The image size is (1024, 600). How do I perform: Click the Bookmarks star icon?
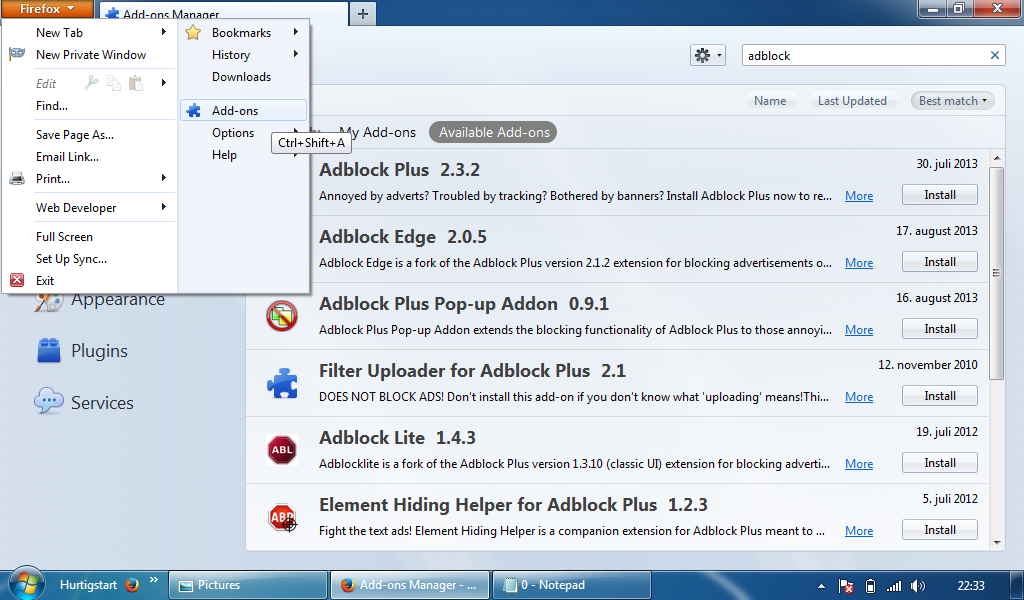[x=193, y=33]
